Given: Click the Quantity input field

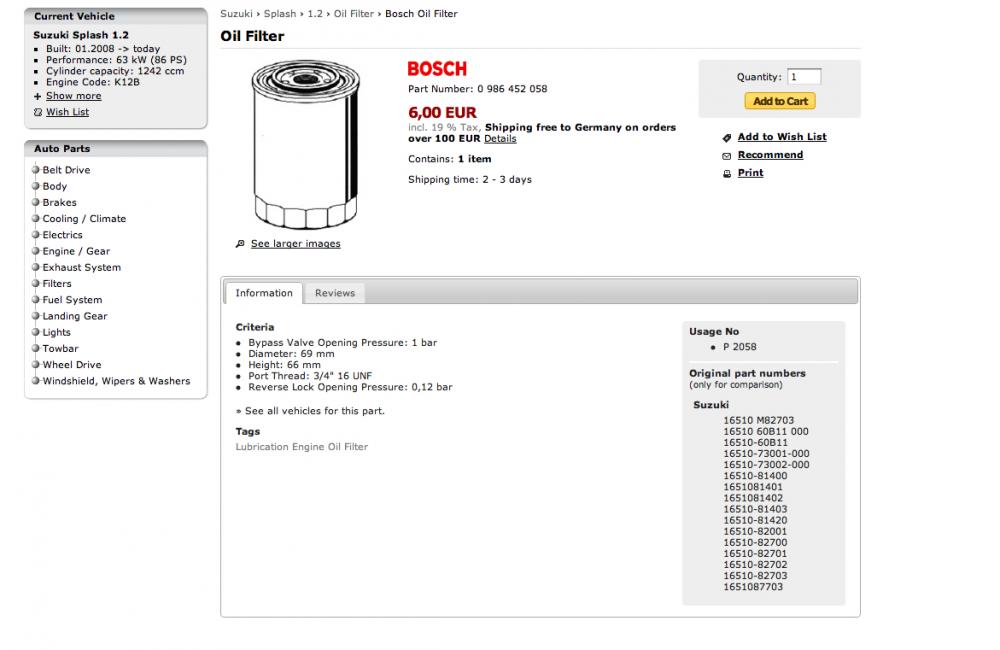Looking at the screenshot, I should (804, 77).
